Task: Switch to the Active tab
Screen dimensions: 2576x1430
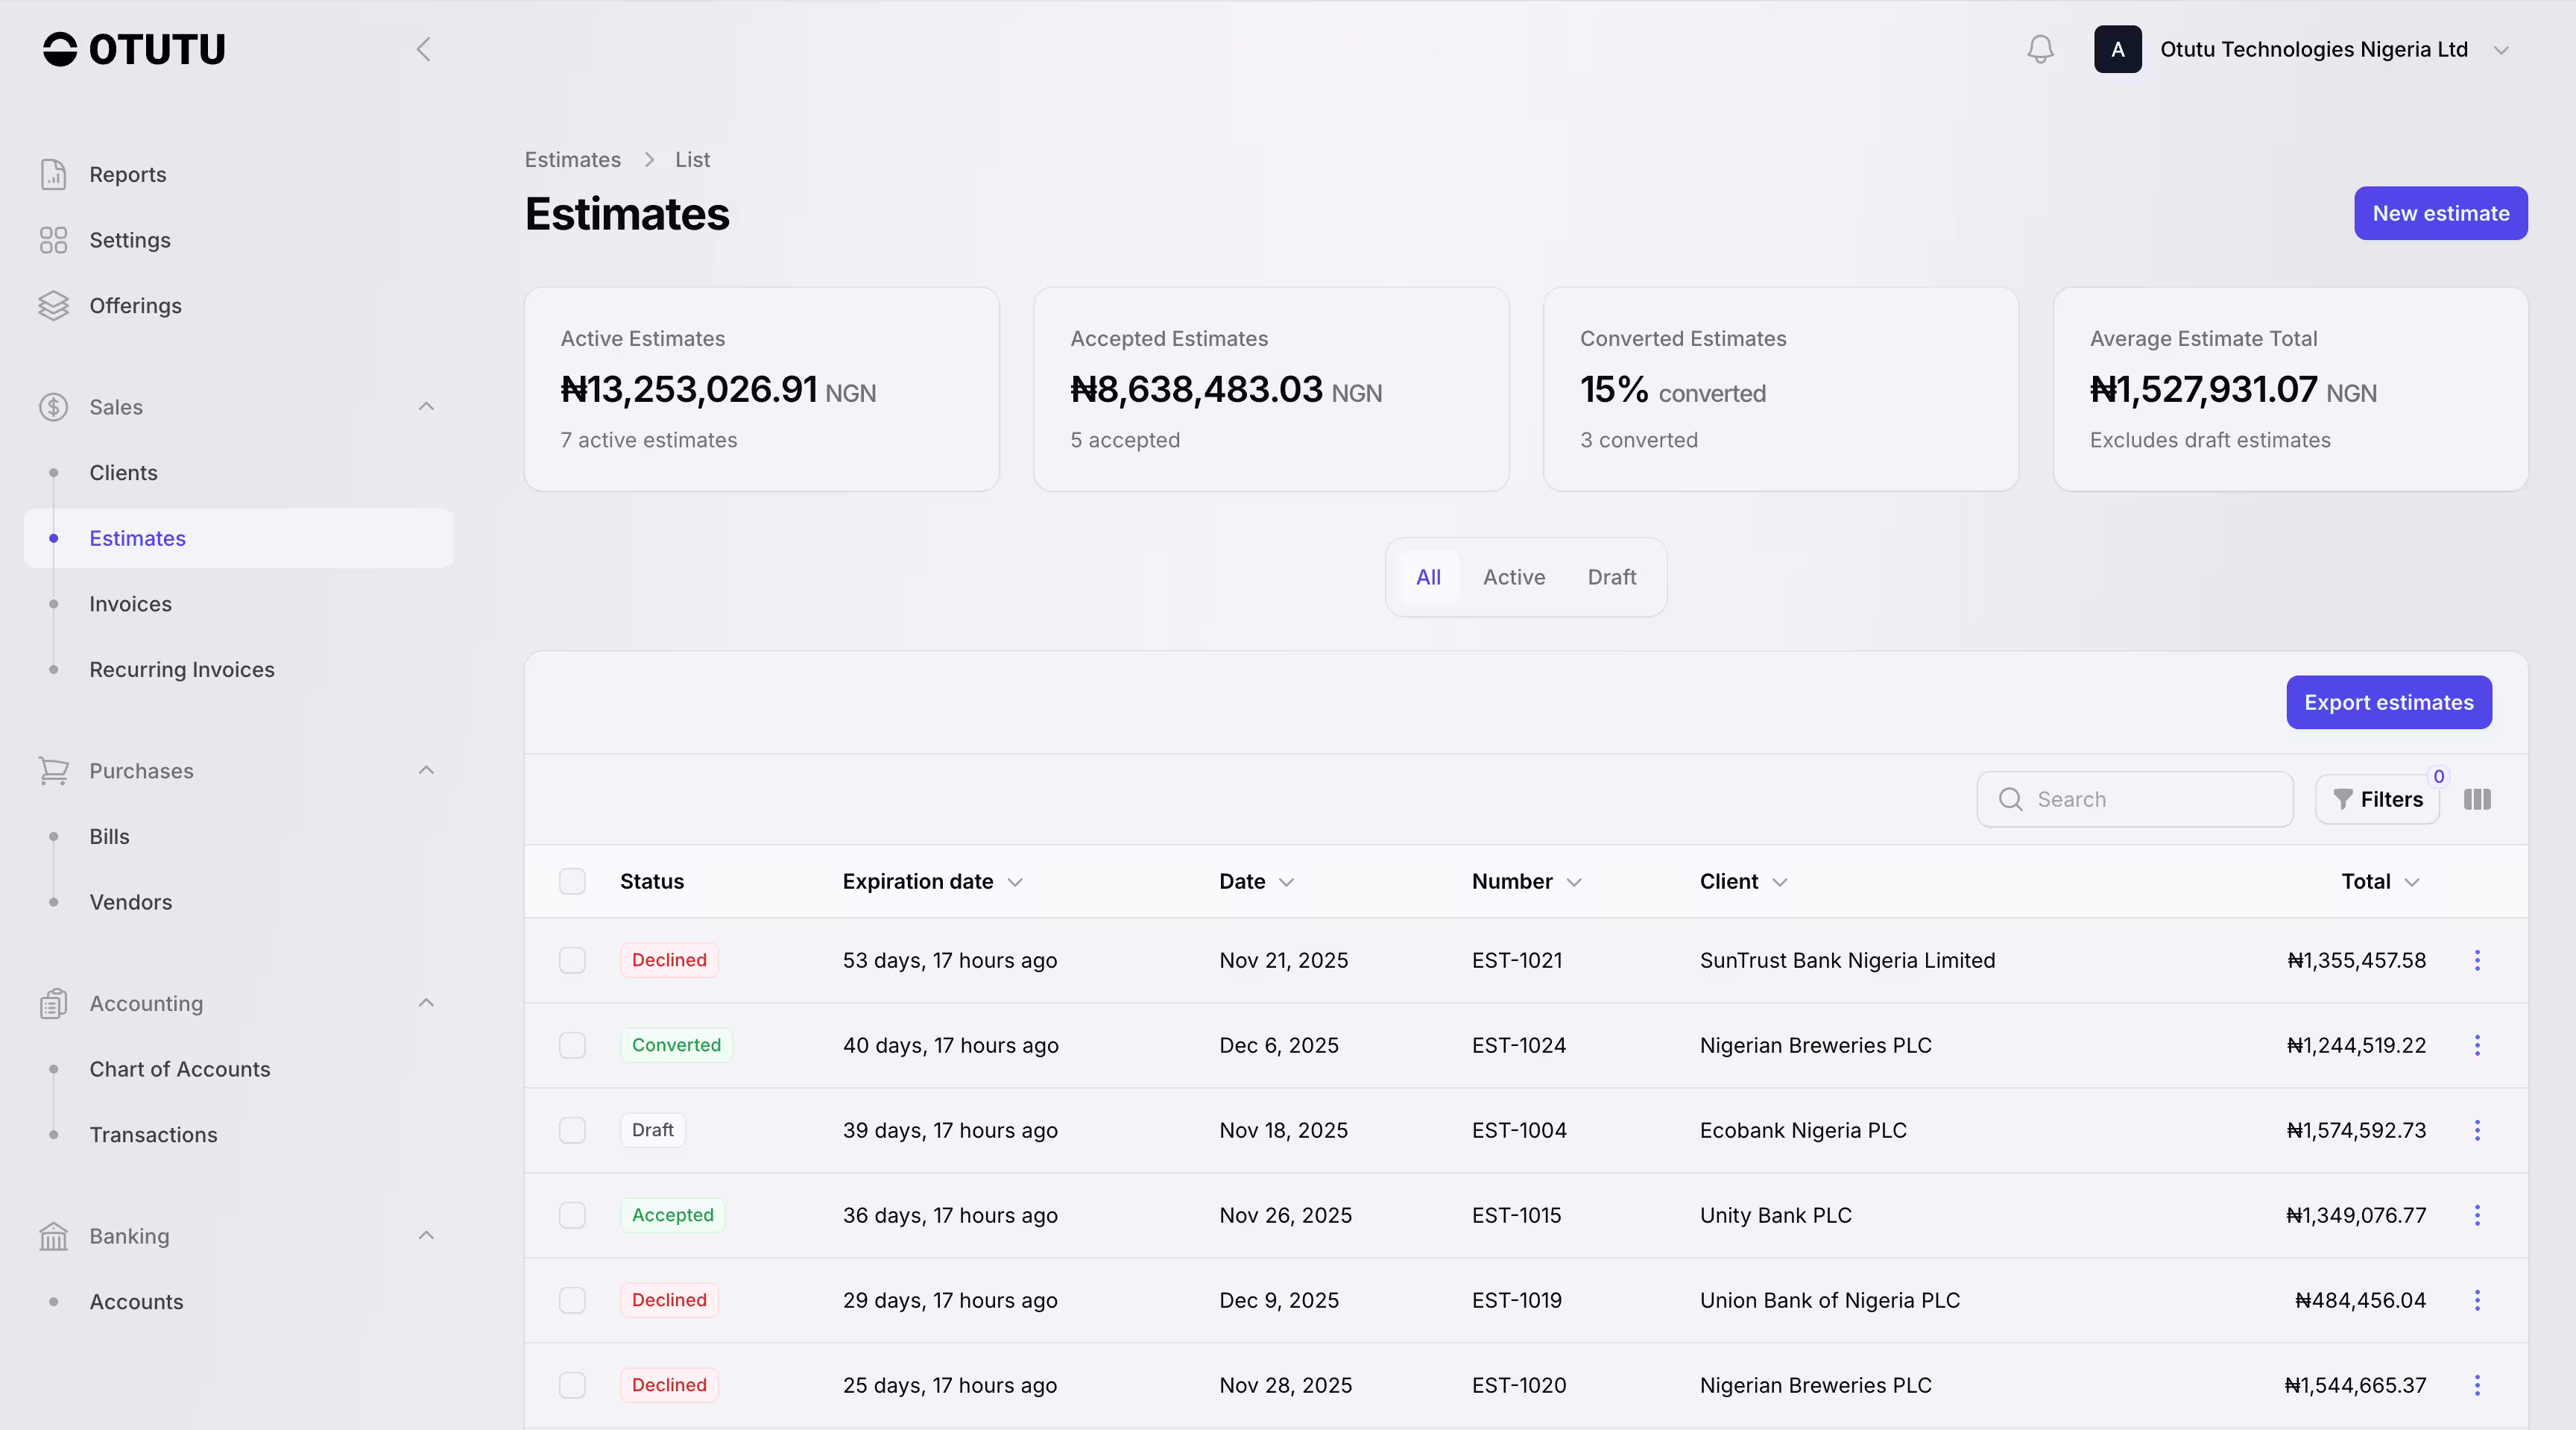Action: [1513, 577]
